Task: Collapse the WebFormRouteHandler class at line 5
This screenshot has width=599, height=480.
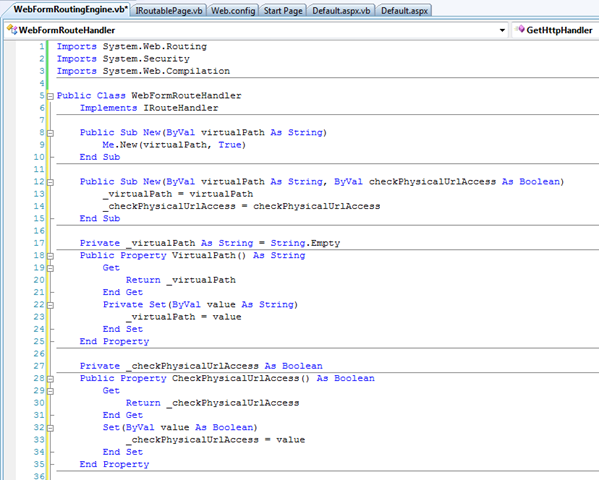Action: click(x=50, y=96)
